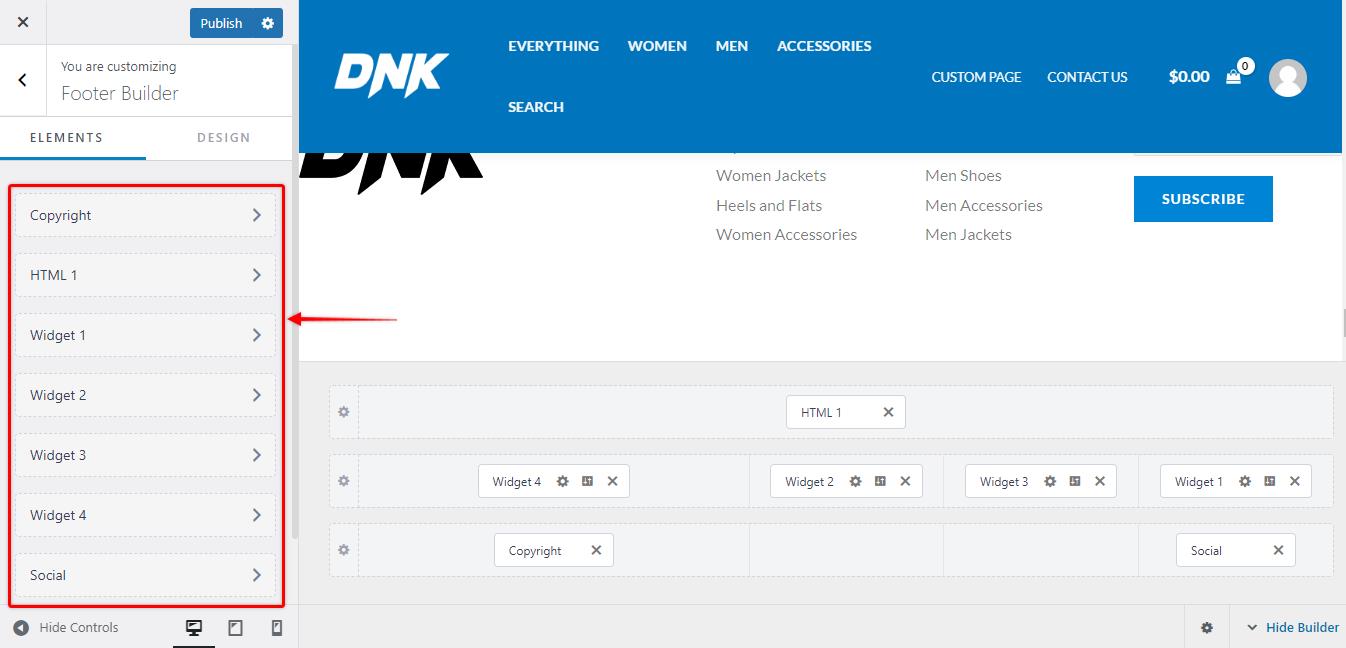
Task: Switch to tablet preview device
Action: click(236, 628)
